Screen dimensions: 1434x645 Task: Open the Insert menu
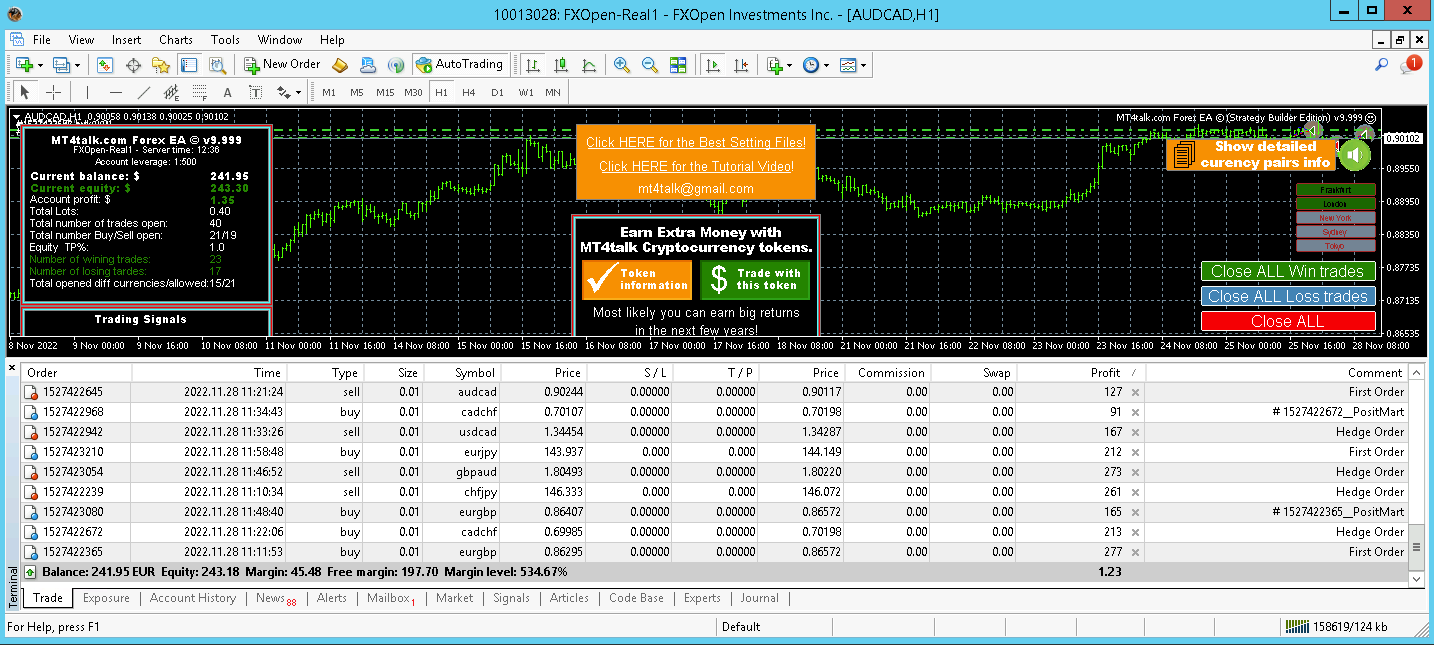pos(126,40)
